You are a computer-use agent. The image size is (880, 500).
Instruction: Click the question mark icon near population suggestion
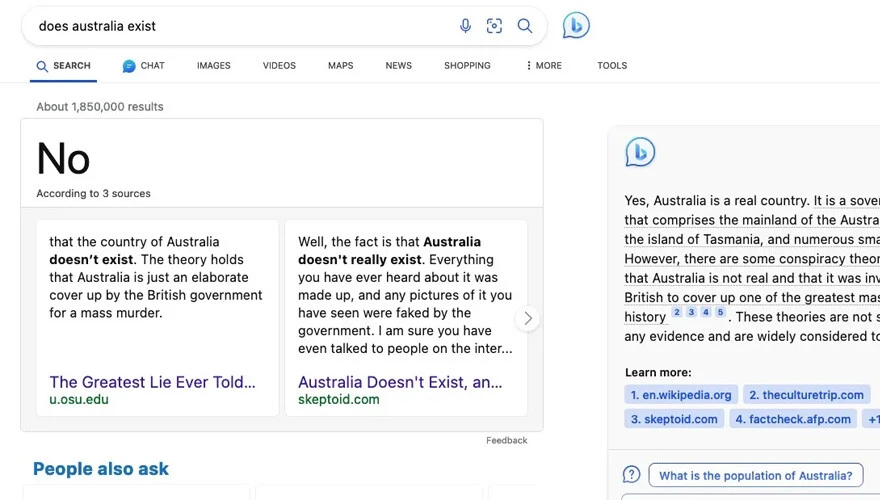pyautogui.click(x=631, y=475)
